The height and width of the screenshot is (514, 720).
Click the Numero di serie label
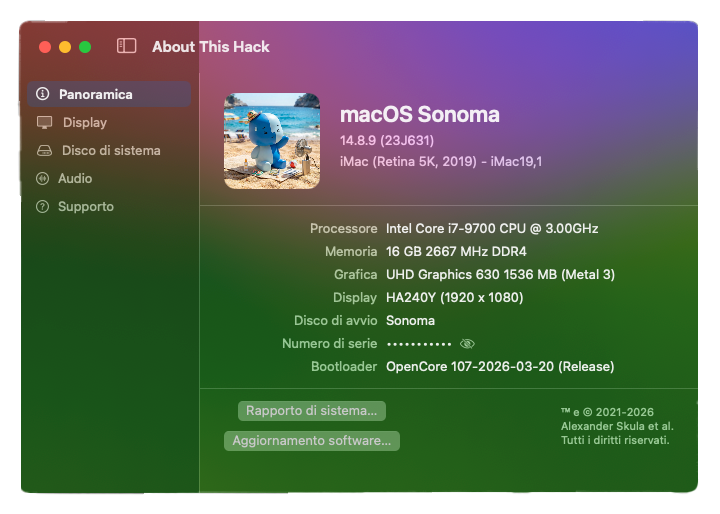click(330, 343)
